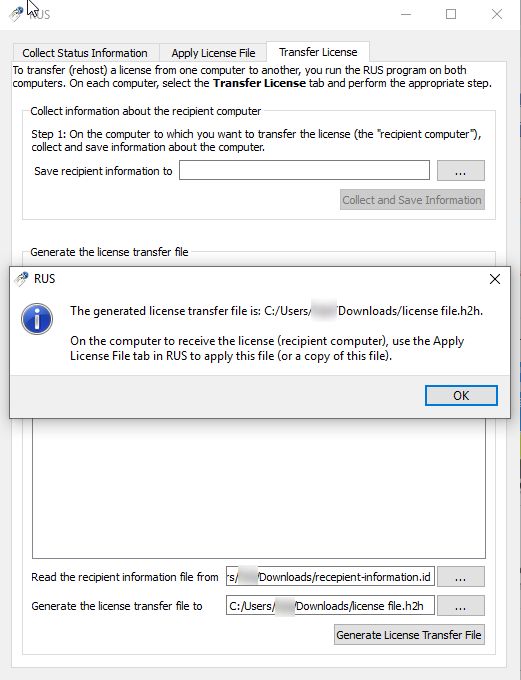Click the Generate License Transfer File button
This screenshot has width=521, height=680.
pos(409,635)
